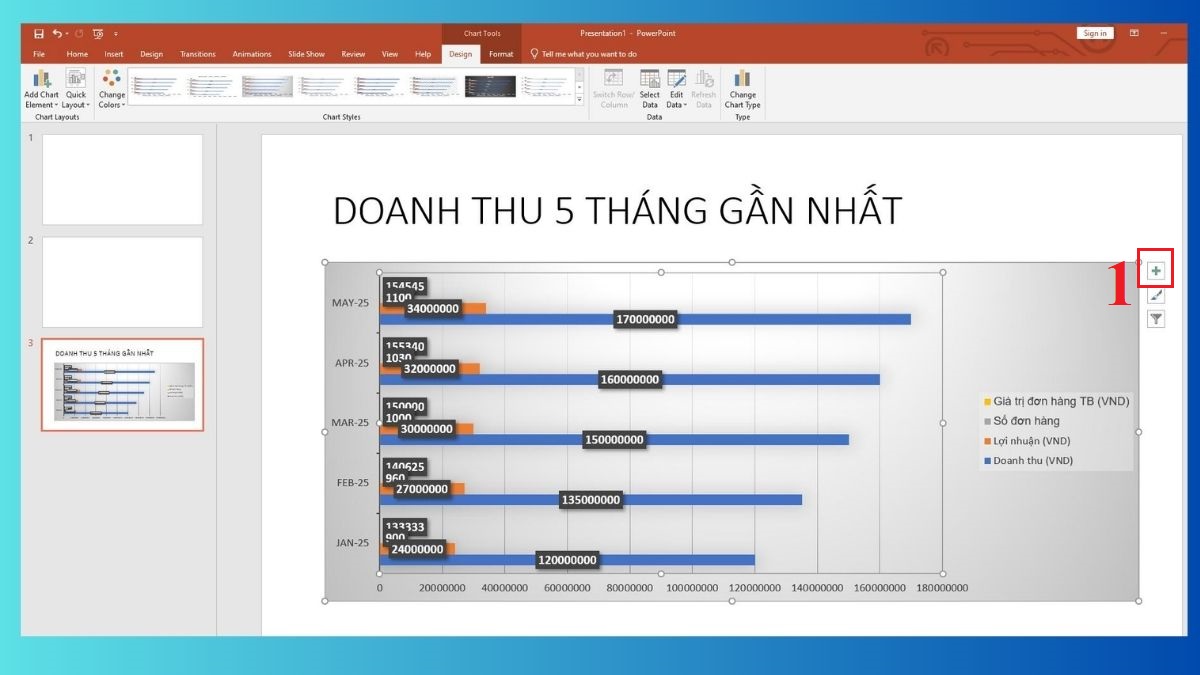This screenshot has width=1200, height=675.
Task: Open the Change Colors dropdown
Action: tap(111, 88)
